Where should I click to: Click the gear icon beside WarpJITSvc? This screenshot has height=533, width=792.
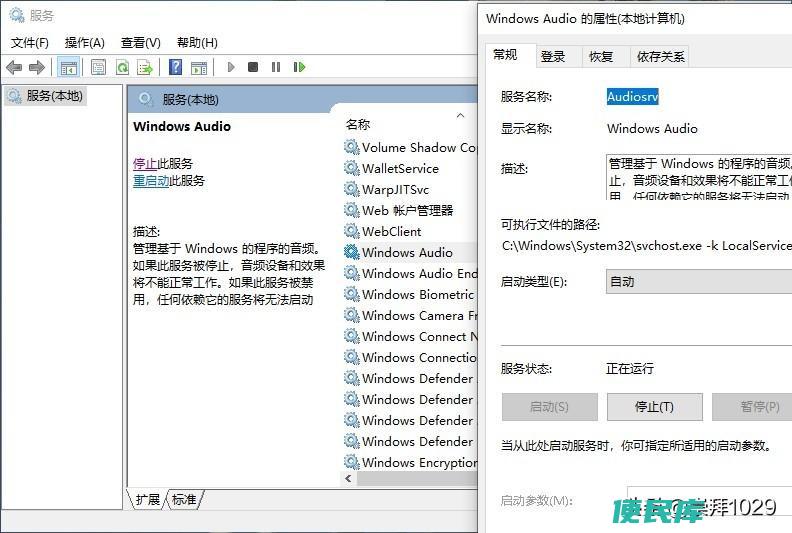click(x=352, y=189)
